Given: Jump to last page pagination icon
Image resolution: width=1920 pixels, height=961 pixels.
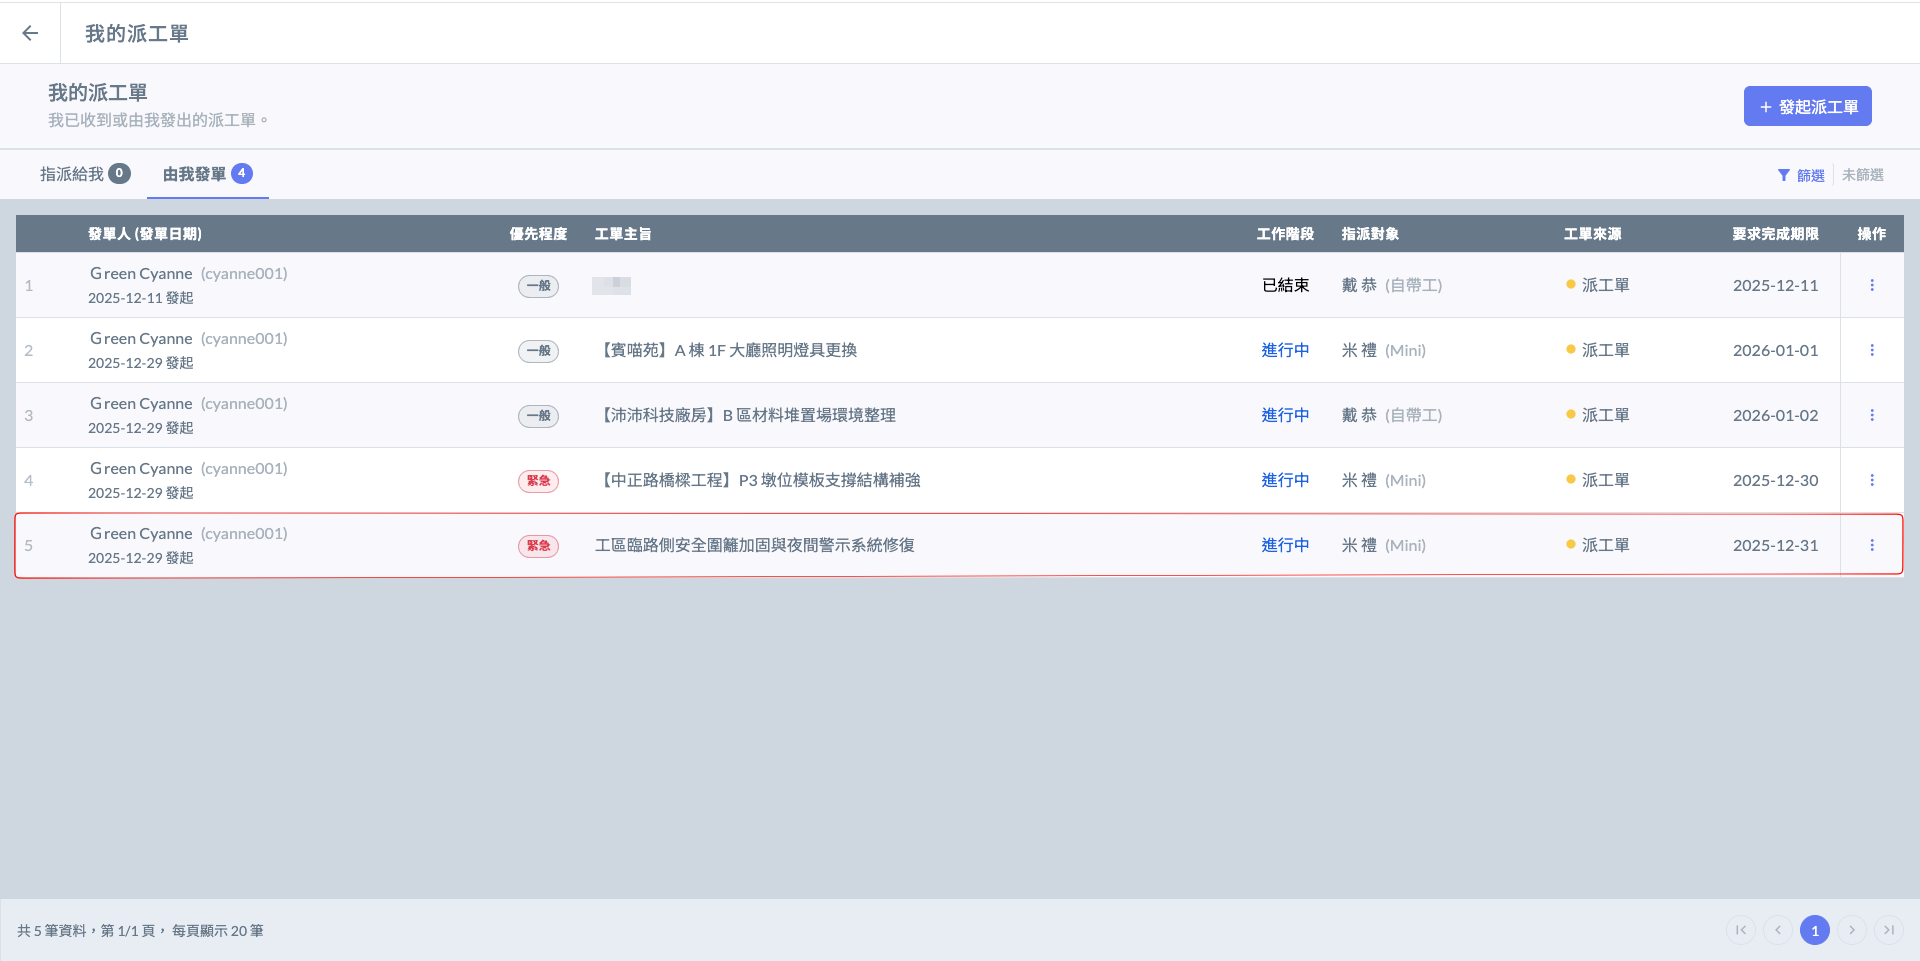Looking at the screenshot, I should tap(1889, 930).
